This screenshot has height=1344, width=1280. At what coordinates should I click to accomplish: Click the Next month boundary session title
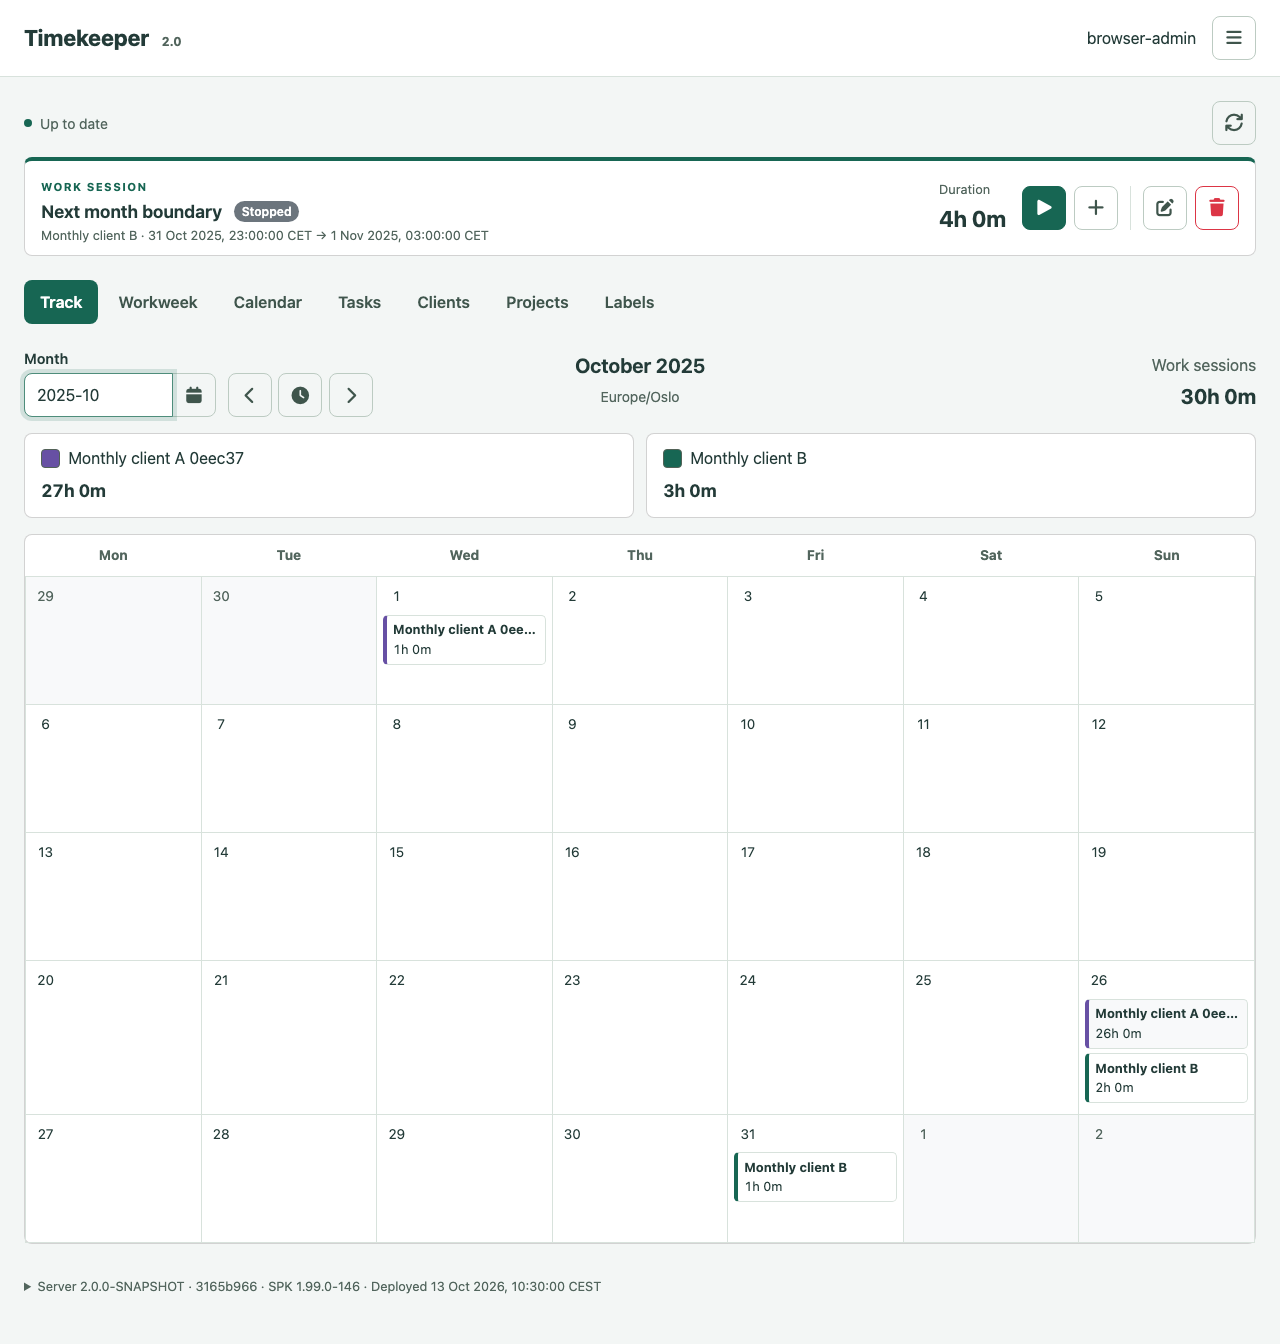tap(131, 212)
